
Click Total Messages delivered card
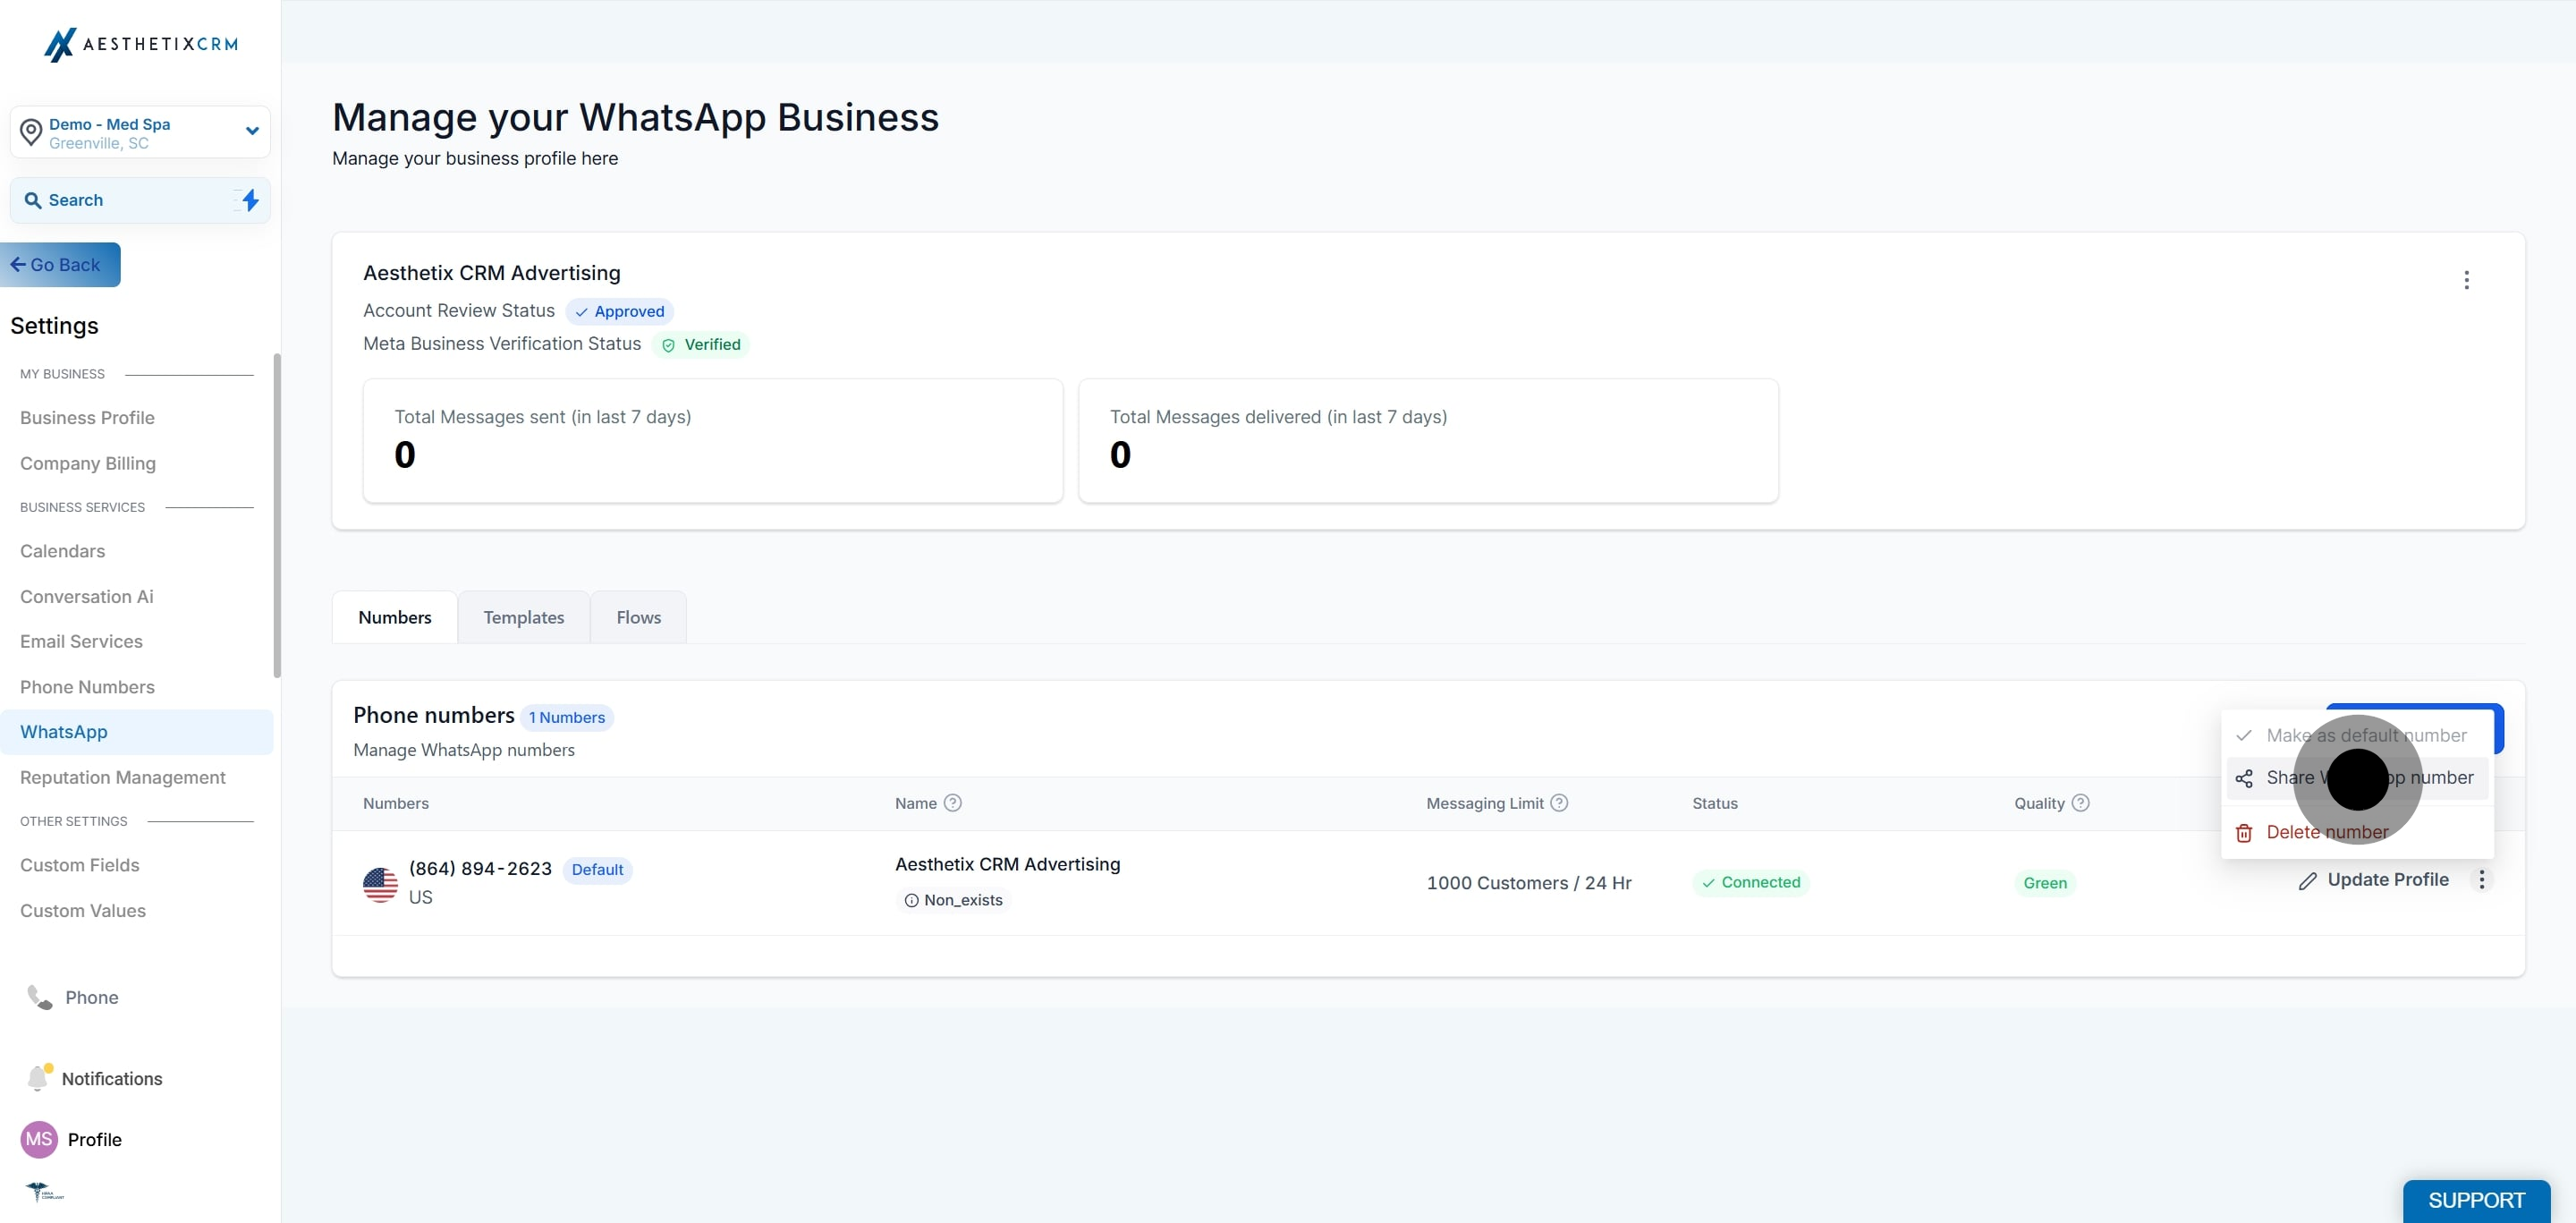pos(1428,440)
